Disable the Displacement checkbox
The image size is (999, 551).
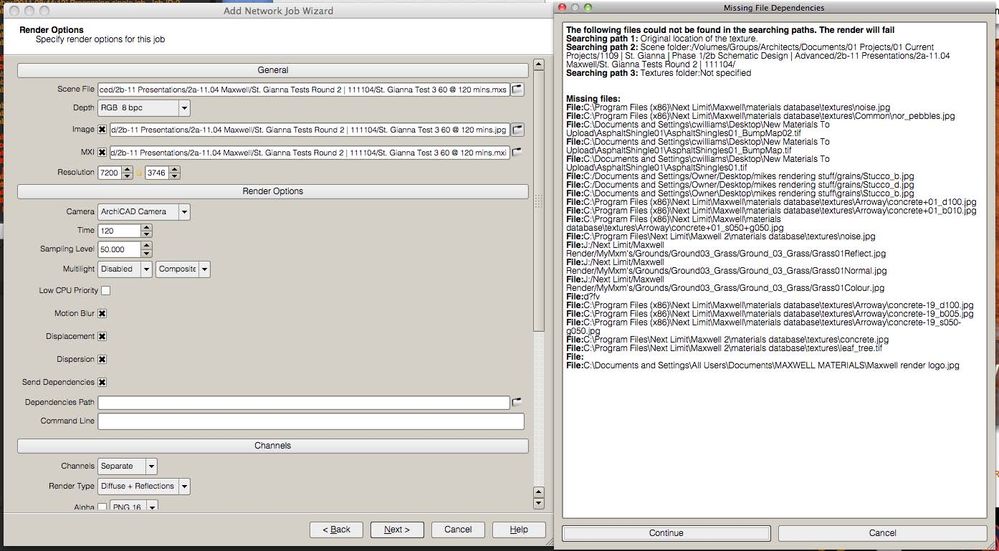point(102,336)
